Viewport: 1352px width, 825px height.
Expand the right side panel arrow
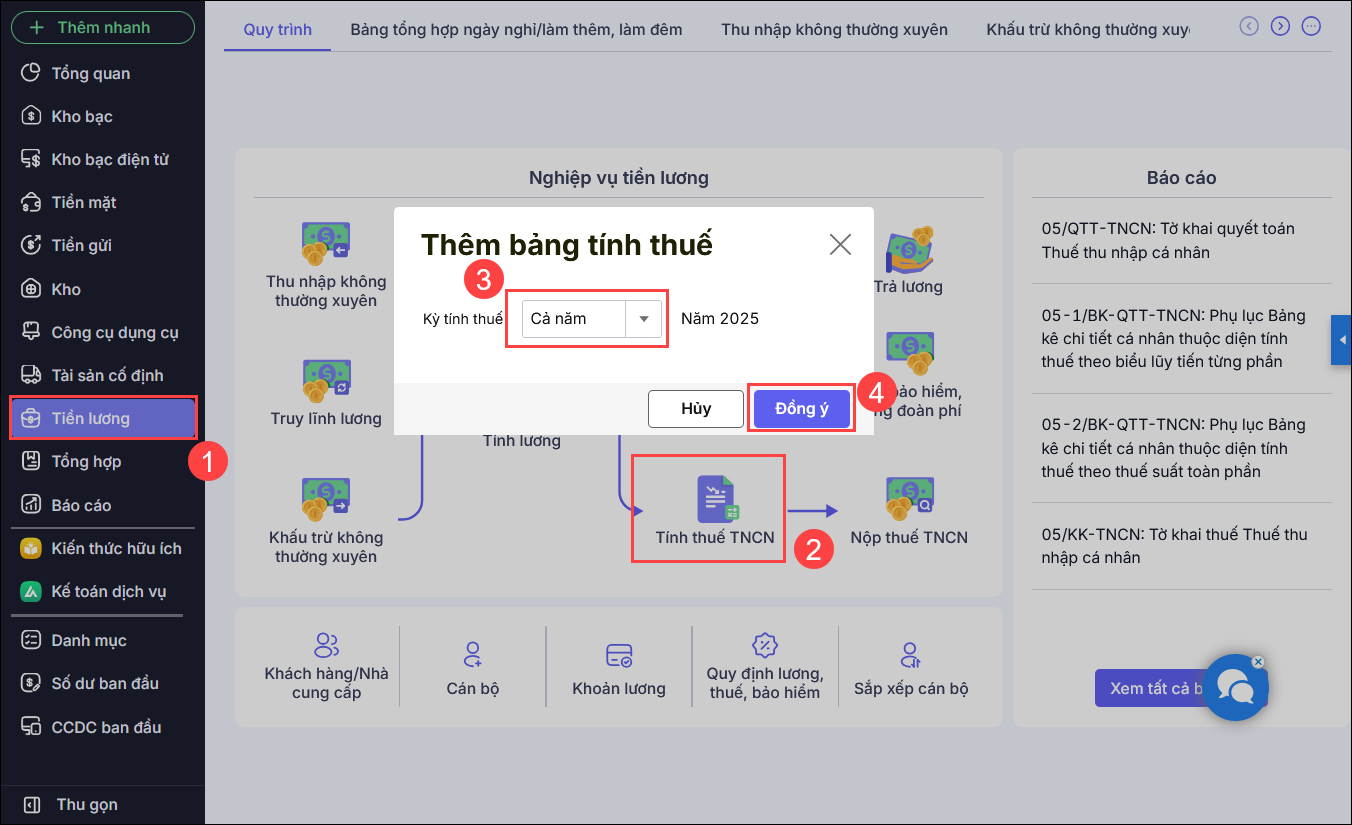tap(1342, 340)
